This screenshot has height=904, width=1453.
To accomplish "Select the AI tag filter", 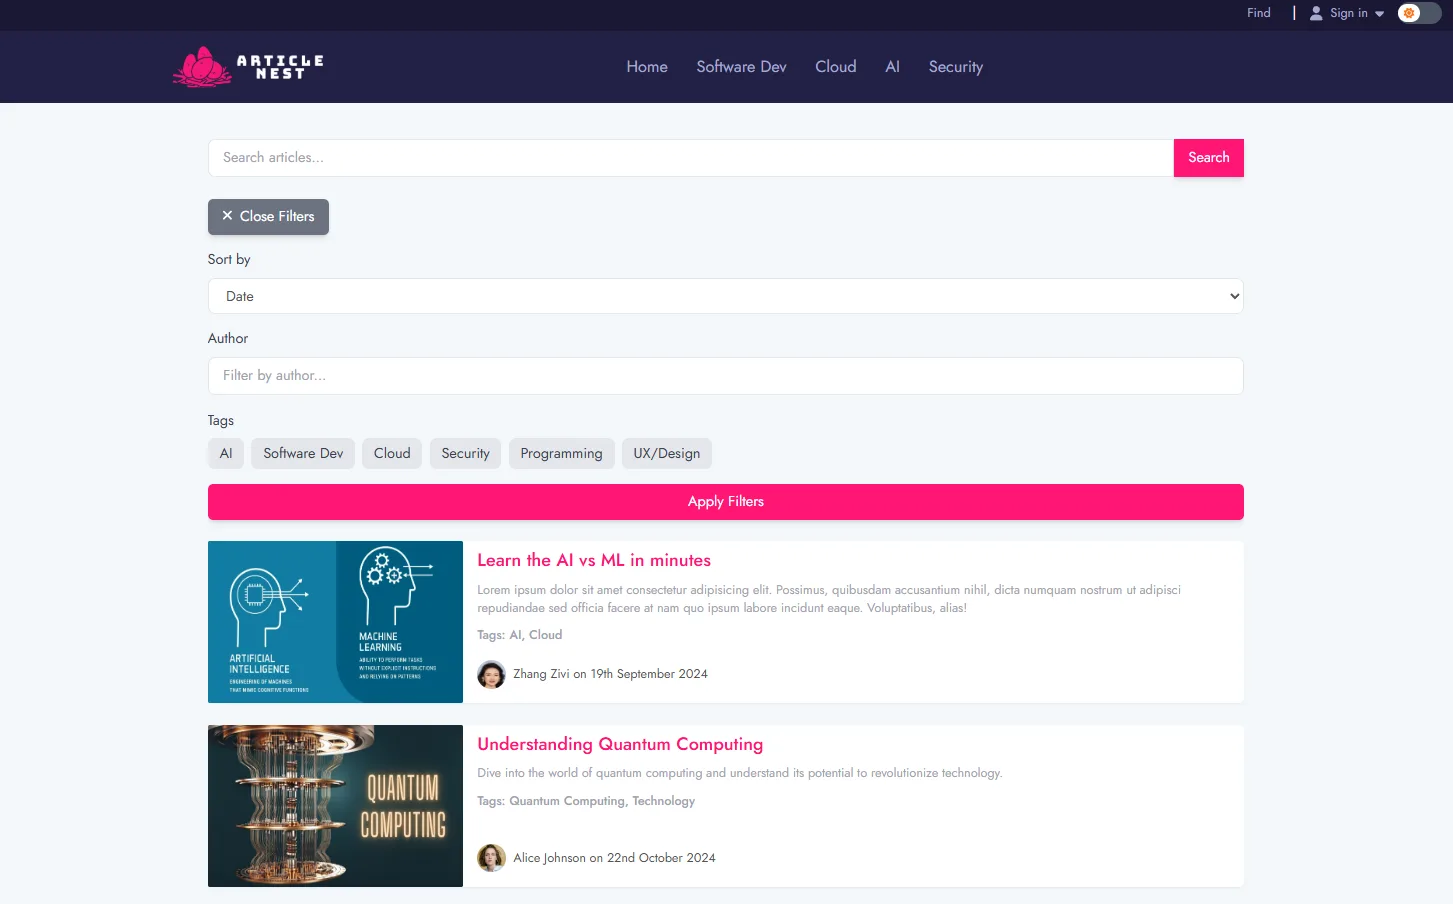I will tap(225, 453).
